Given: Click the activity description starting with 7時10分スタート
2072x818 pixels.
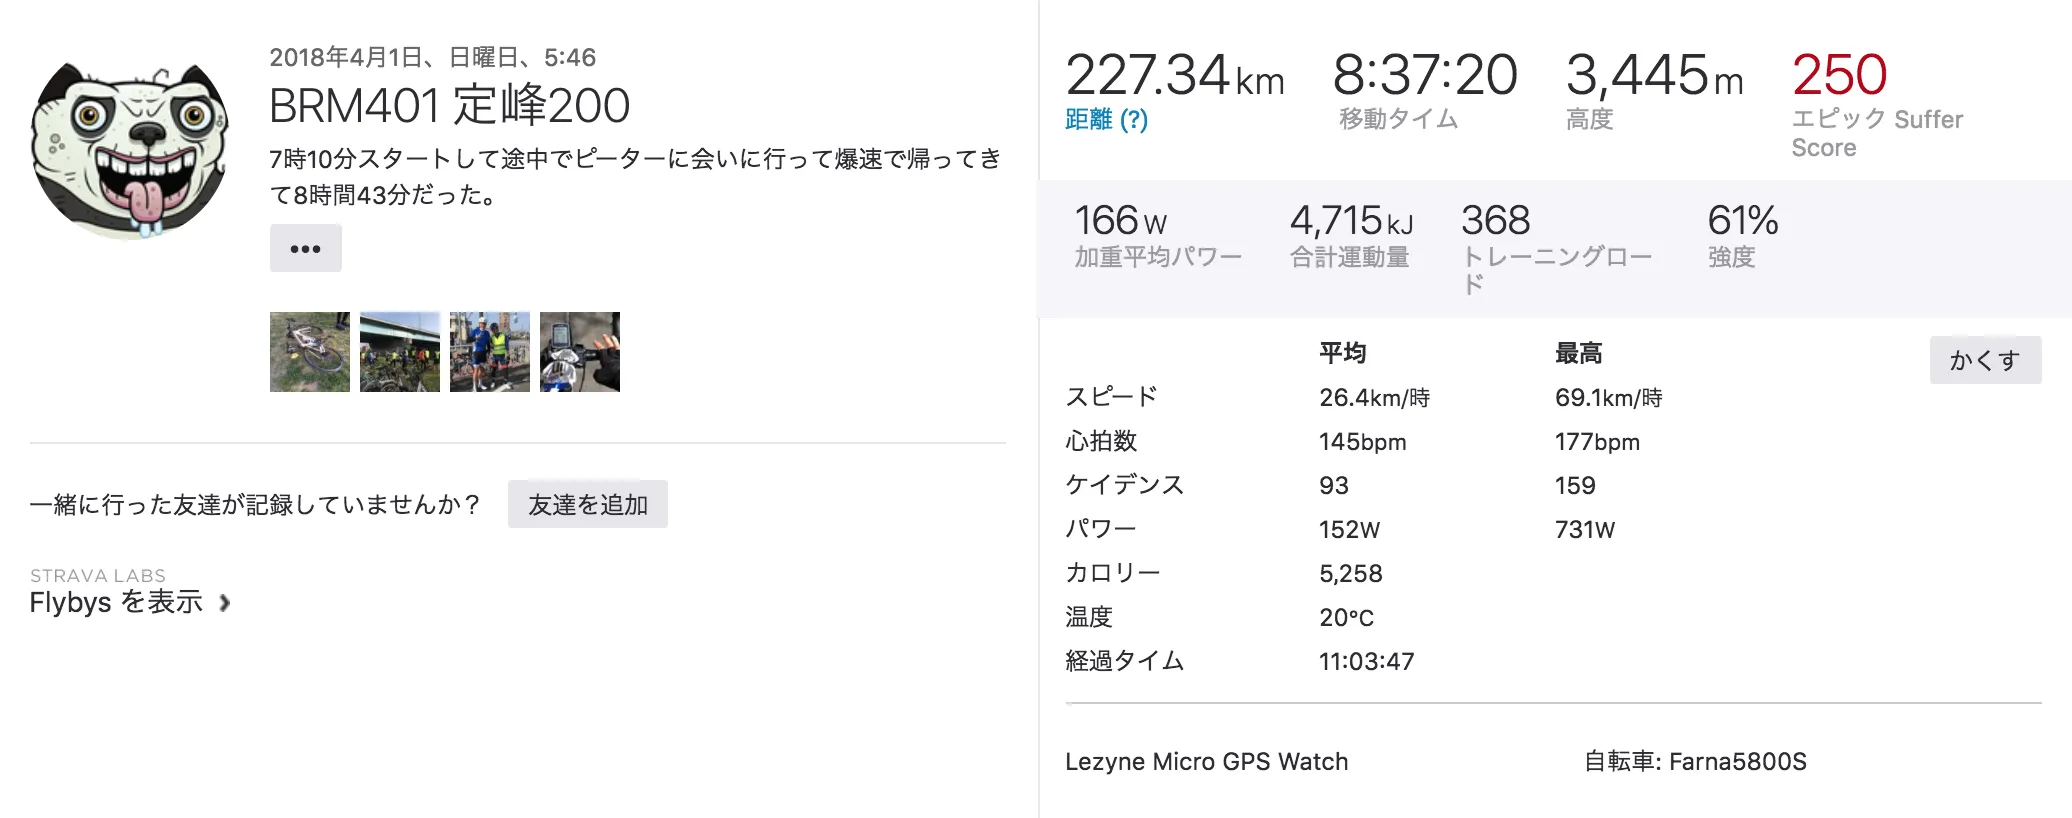Looking at the screenshot, I should (x=635, y=177).
